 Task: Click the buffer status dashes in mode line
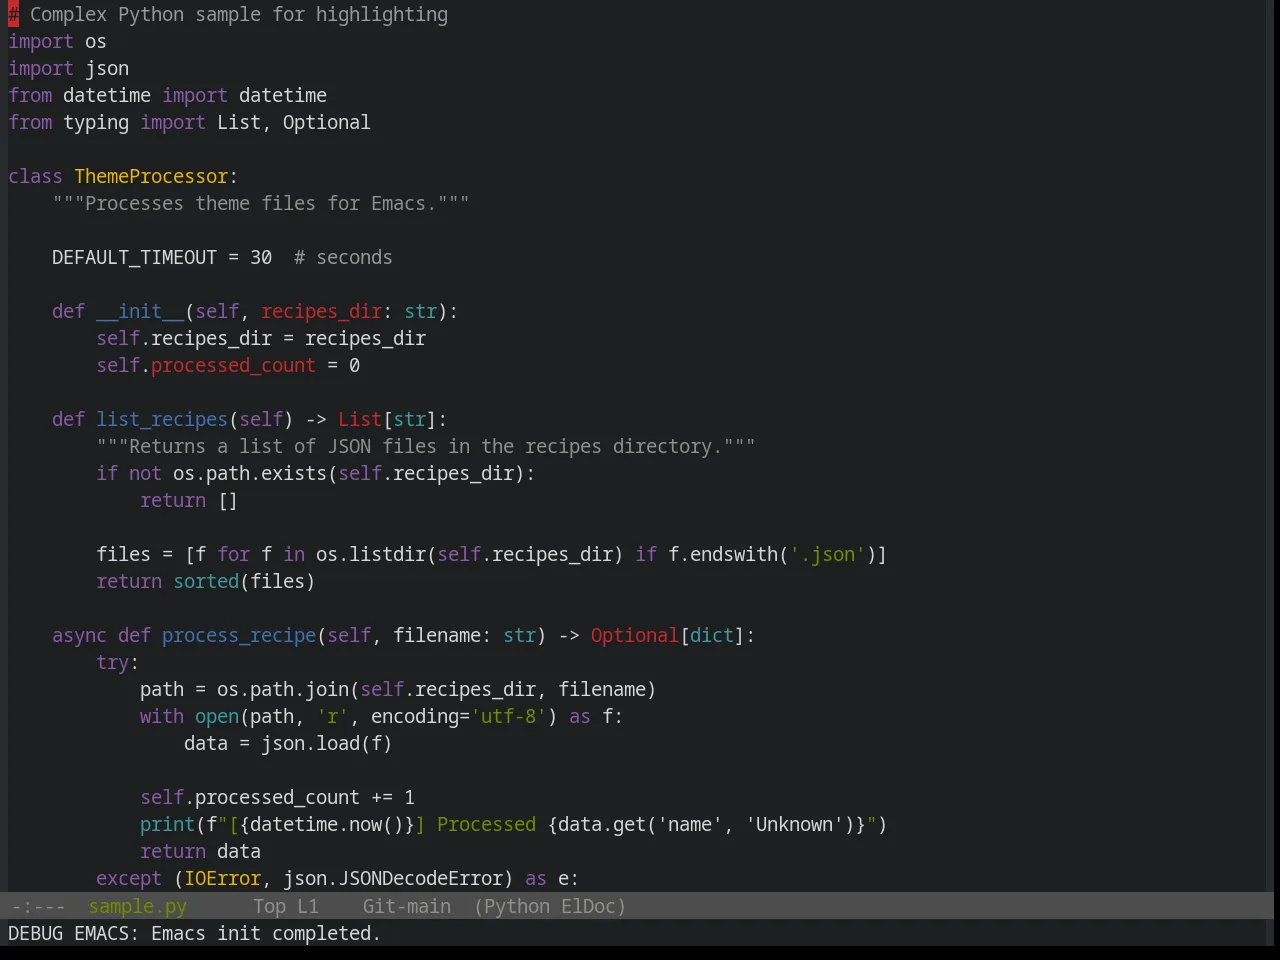[x=38, y=906]
